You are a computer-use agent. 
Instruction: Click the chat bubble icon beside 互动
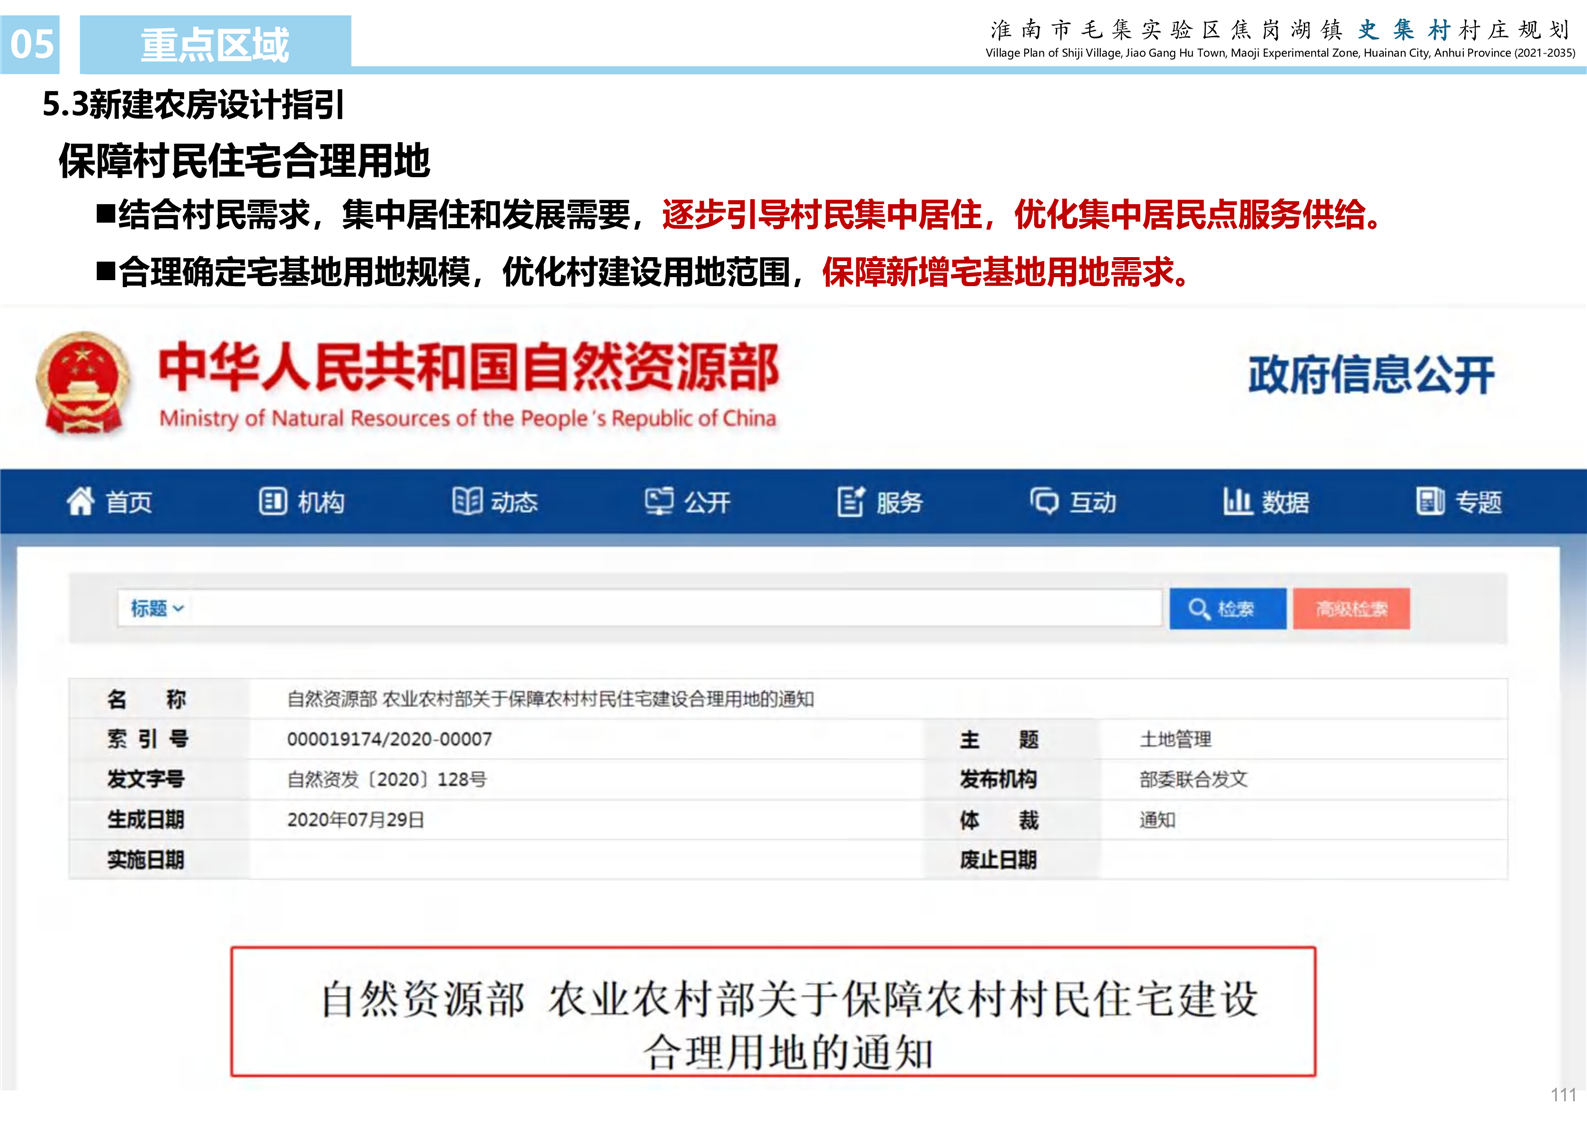pos(1044,501)
